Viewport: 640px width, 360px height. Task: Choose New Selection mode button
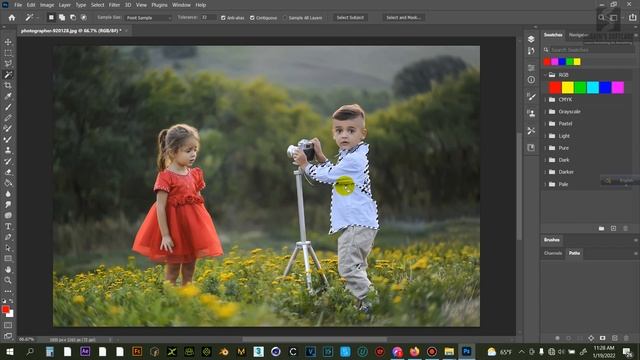[x=51, y=18]
